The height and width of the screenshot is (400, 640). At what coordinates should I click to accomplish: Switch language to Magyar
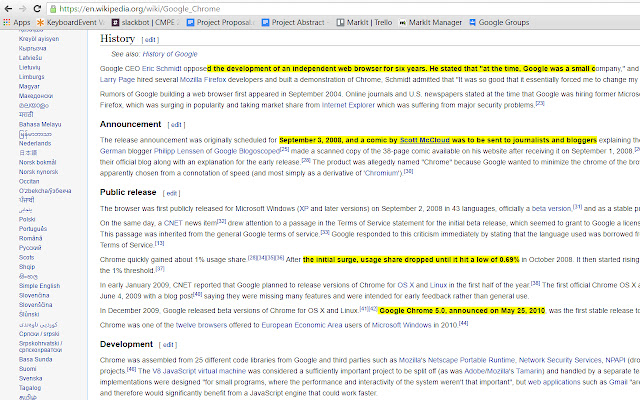pyautogui.click(x=29, y=87)
